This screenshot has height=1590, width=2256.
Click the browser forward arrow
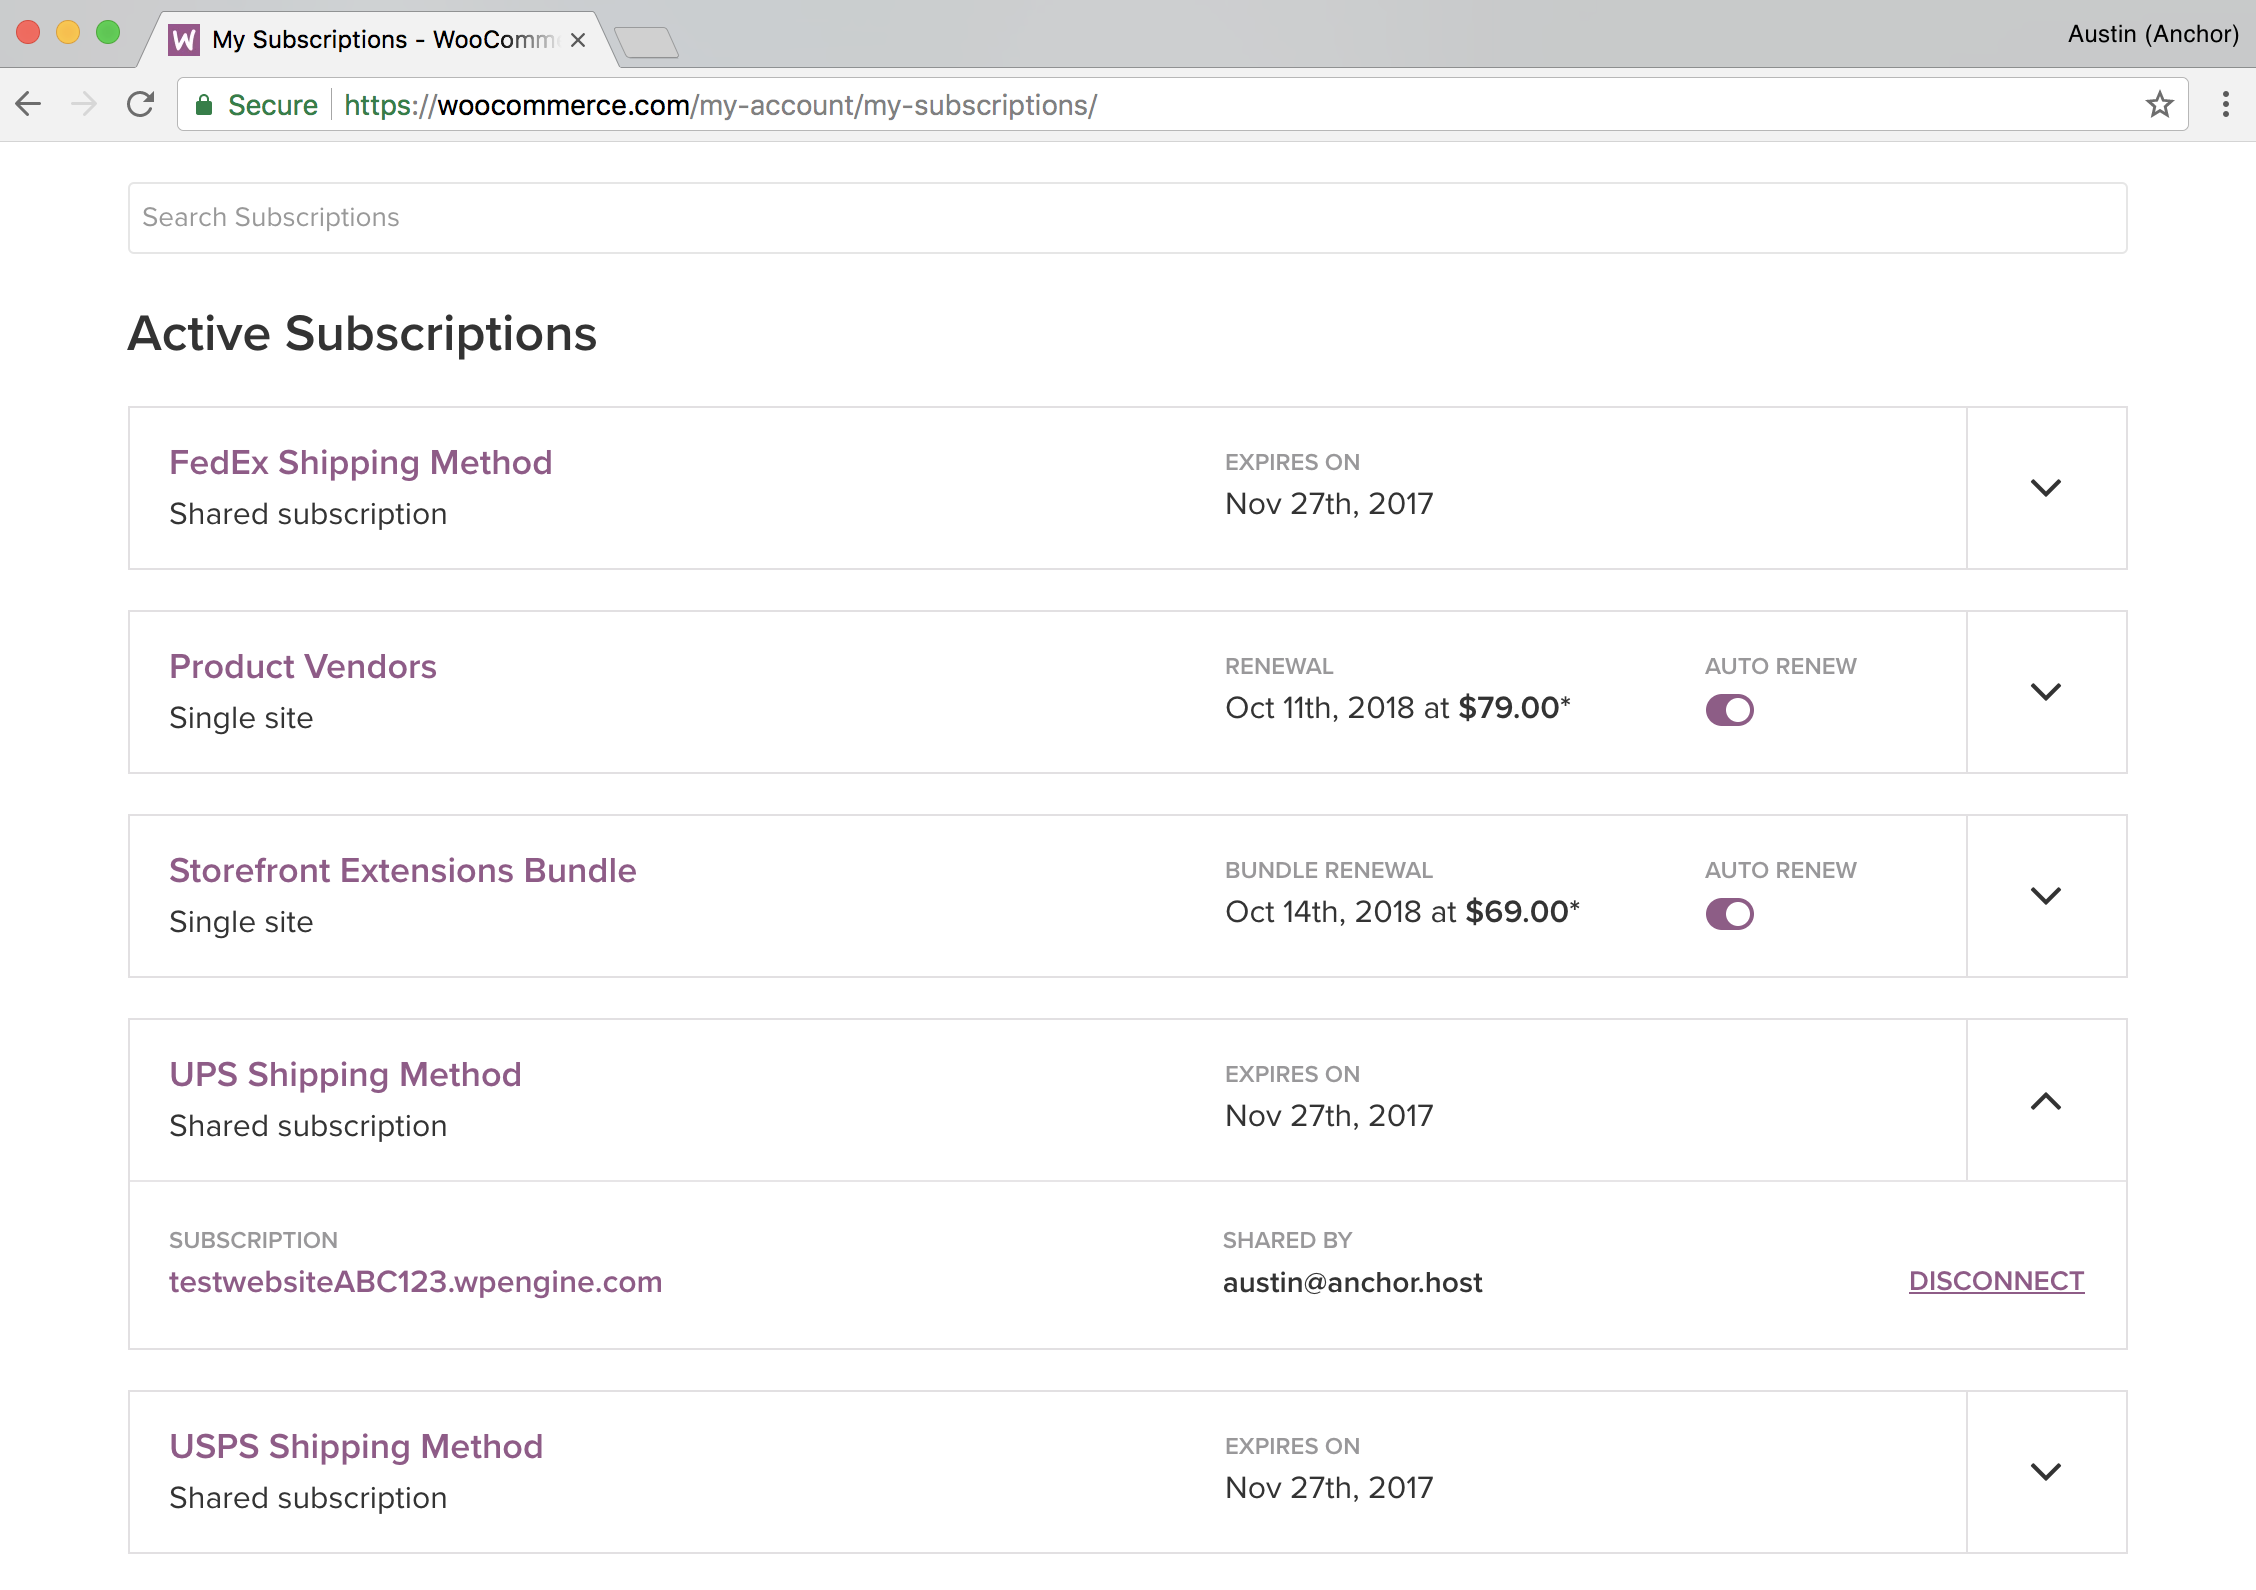point(85,104)
